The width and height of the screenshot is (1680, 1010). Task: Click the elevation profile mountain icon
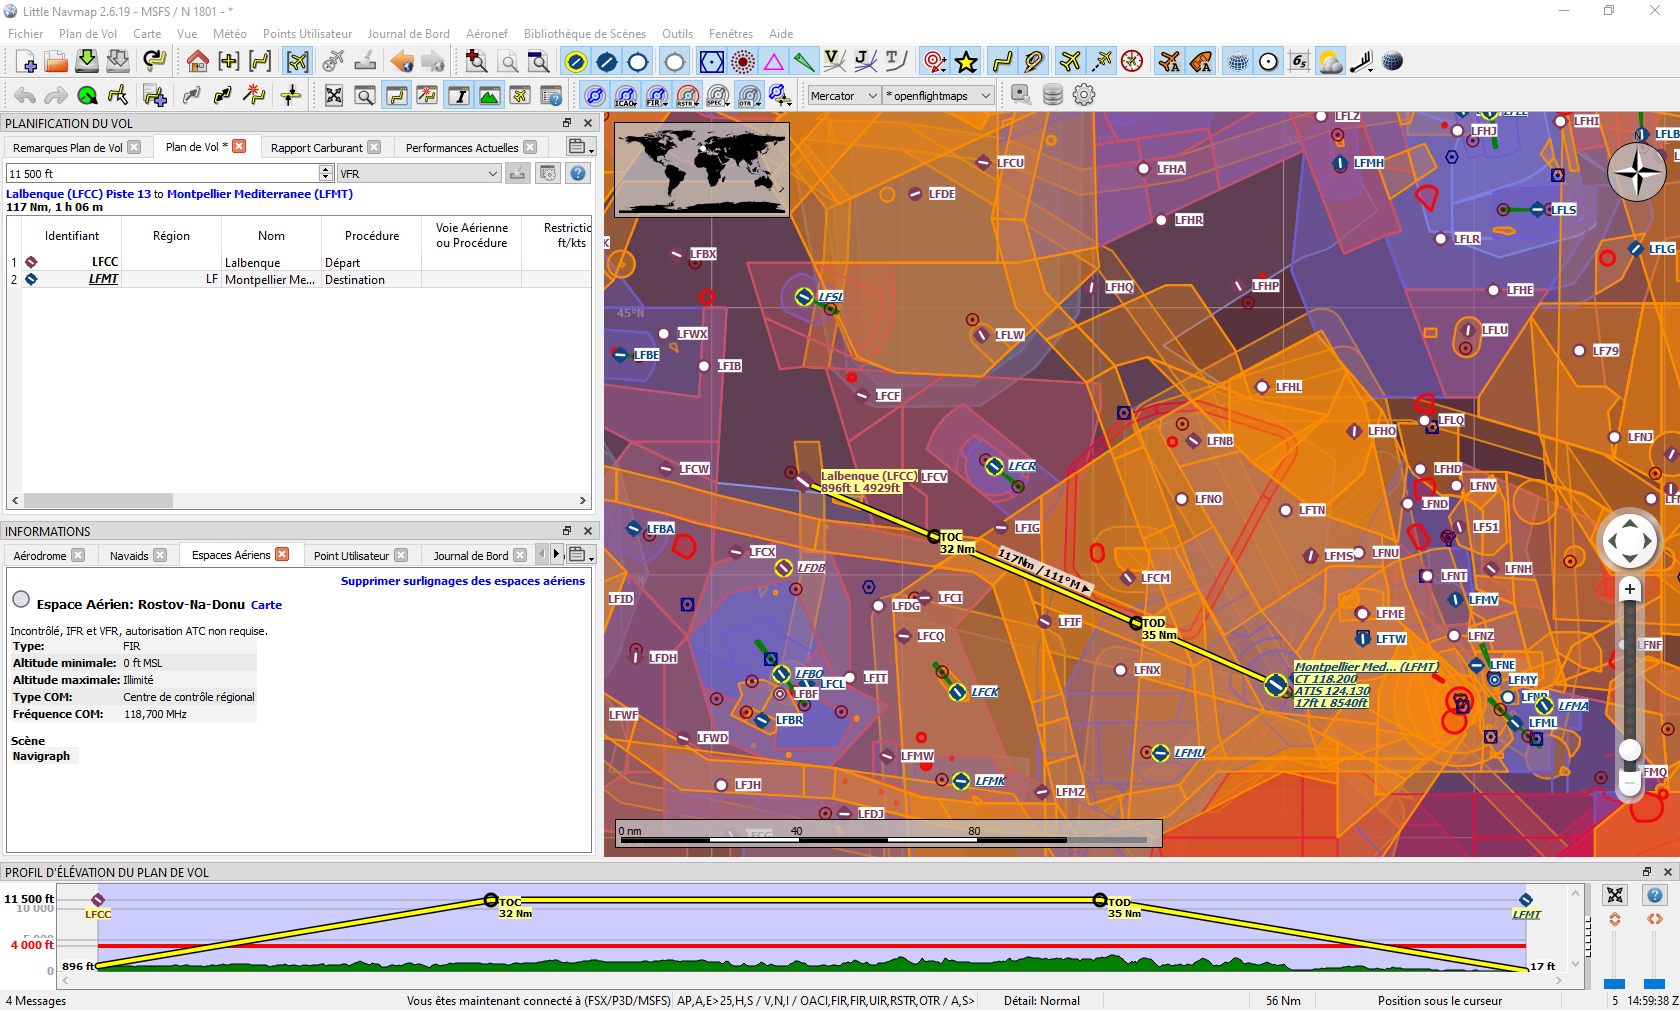click(x=489, y=95)
